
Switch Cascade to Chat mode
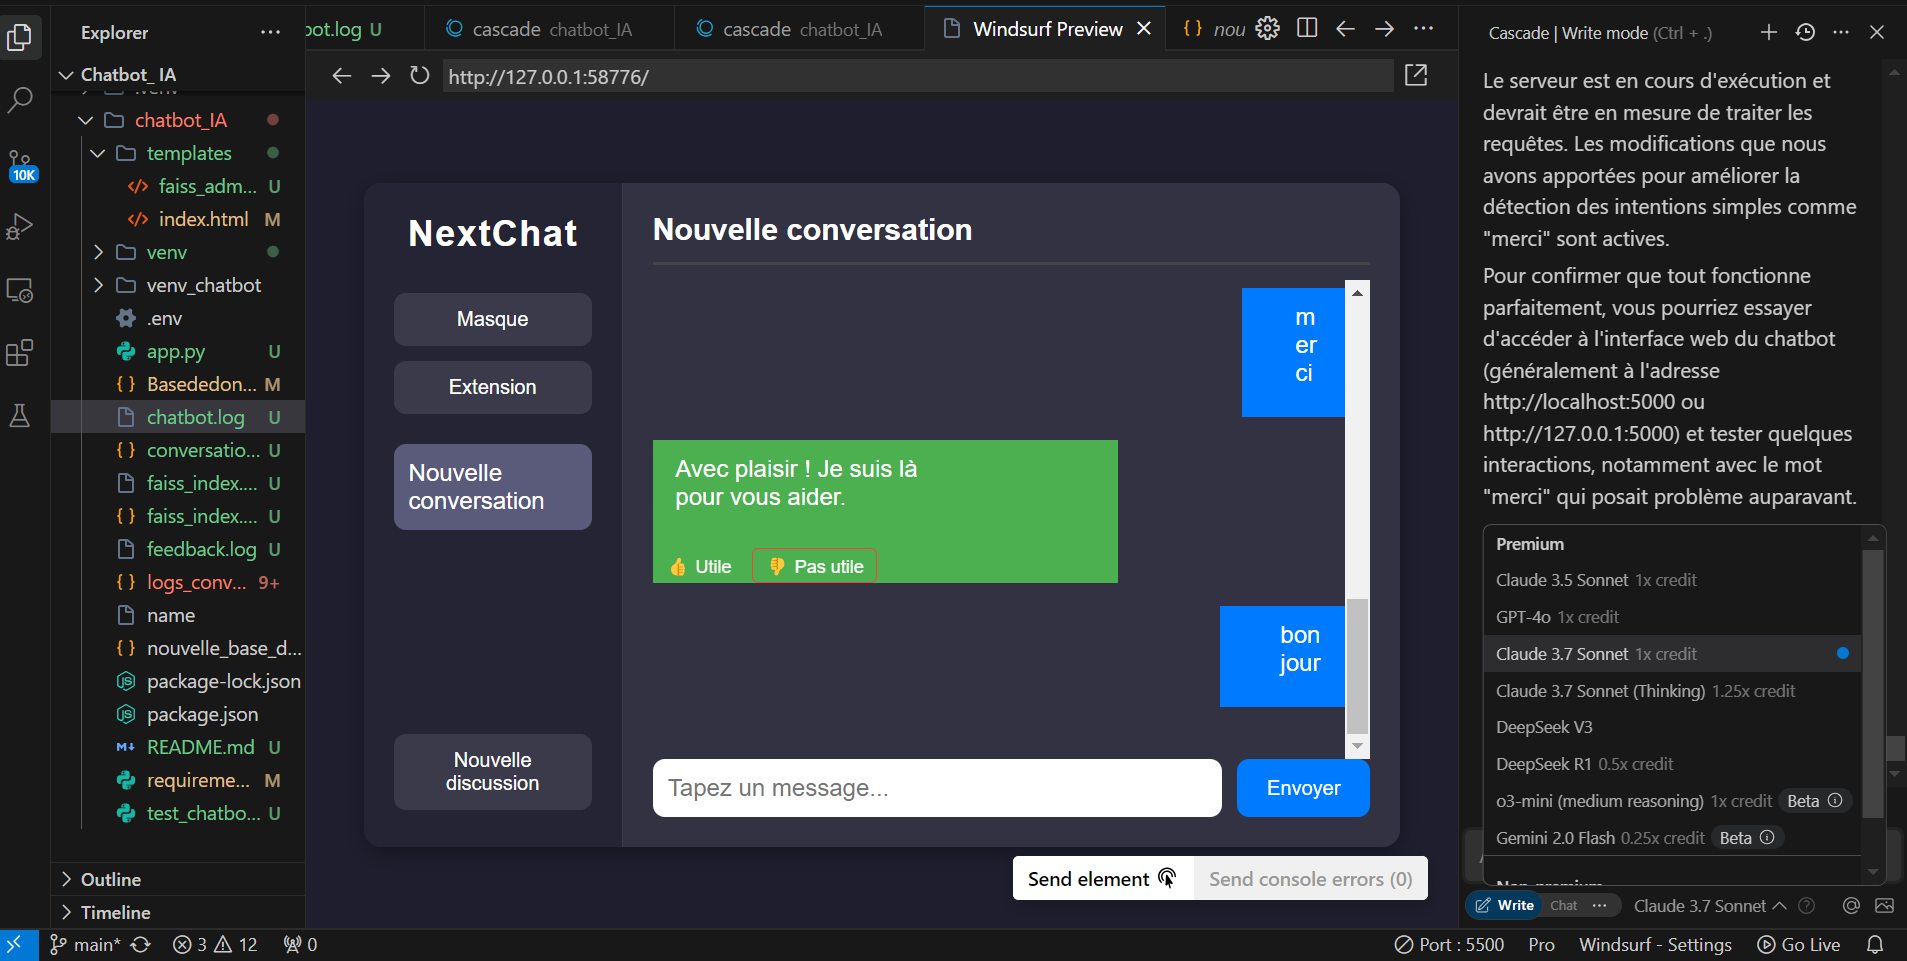[x=1563, y=905]
